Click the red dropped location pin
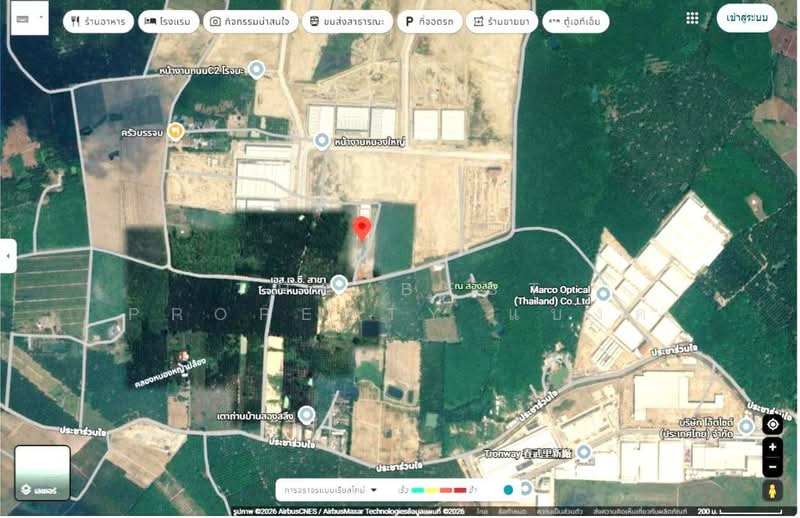This screenshot has width=800, height=518. (x=362, y=228)
